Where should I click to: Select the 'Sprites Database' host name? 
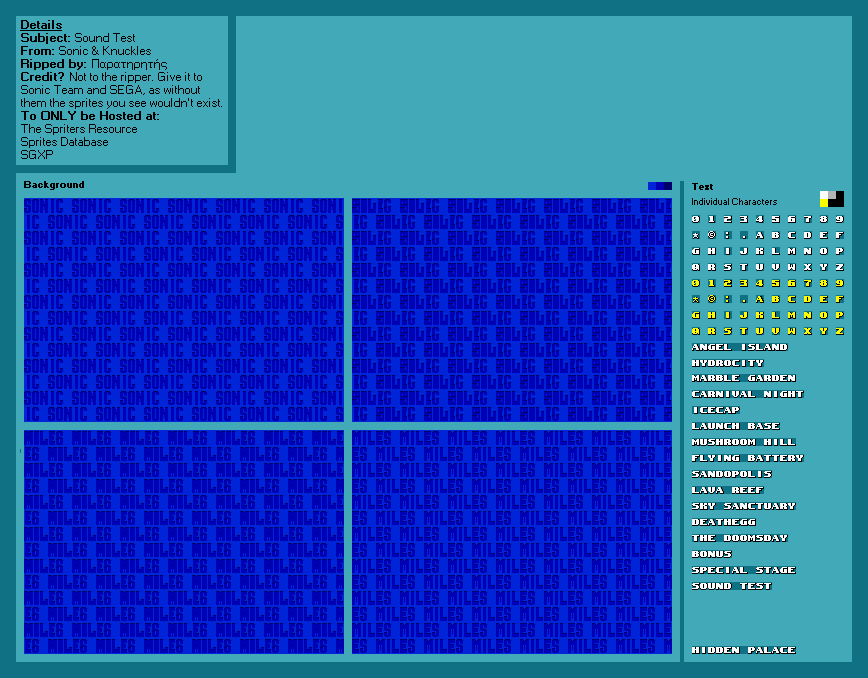coord(64,142)
